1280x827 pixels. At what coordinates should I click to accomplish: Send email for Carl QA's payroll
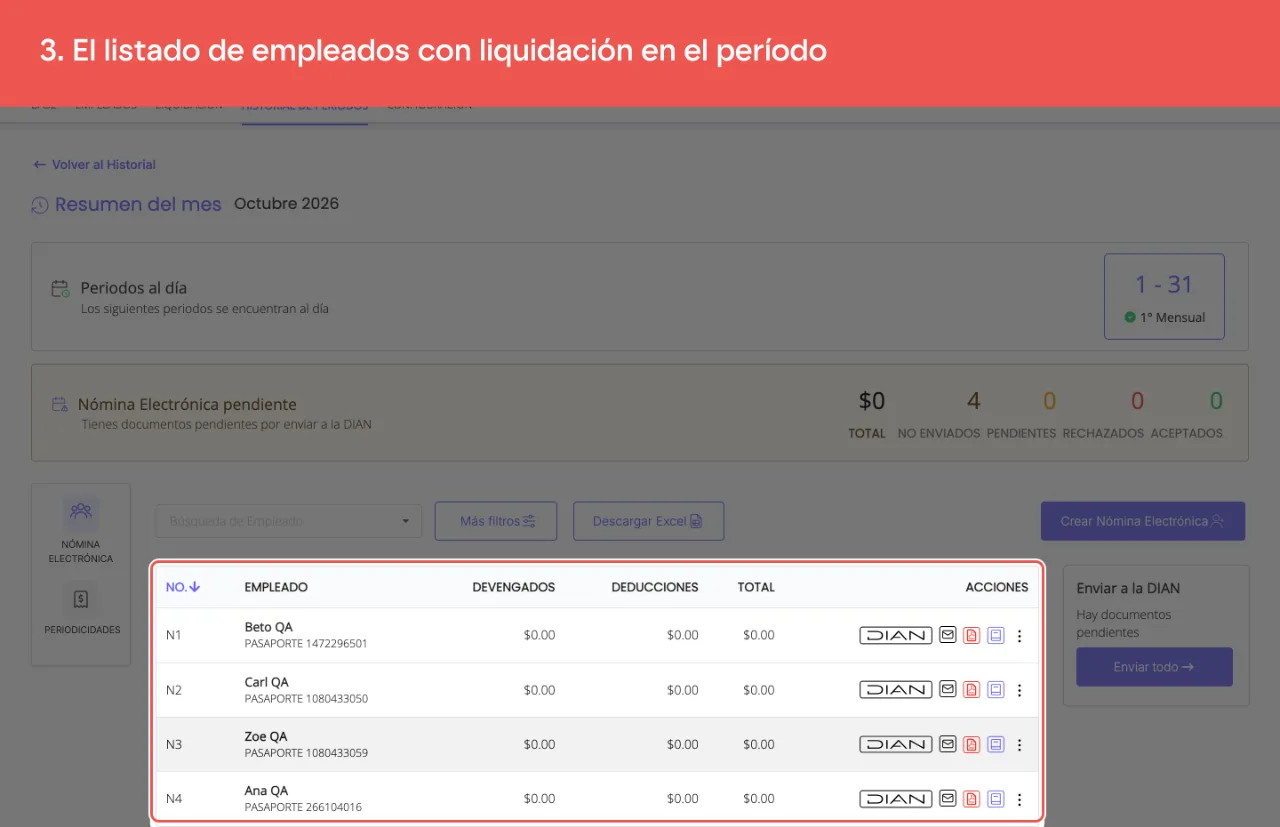948,689
